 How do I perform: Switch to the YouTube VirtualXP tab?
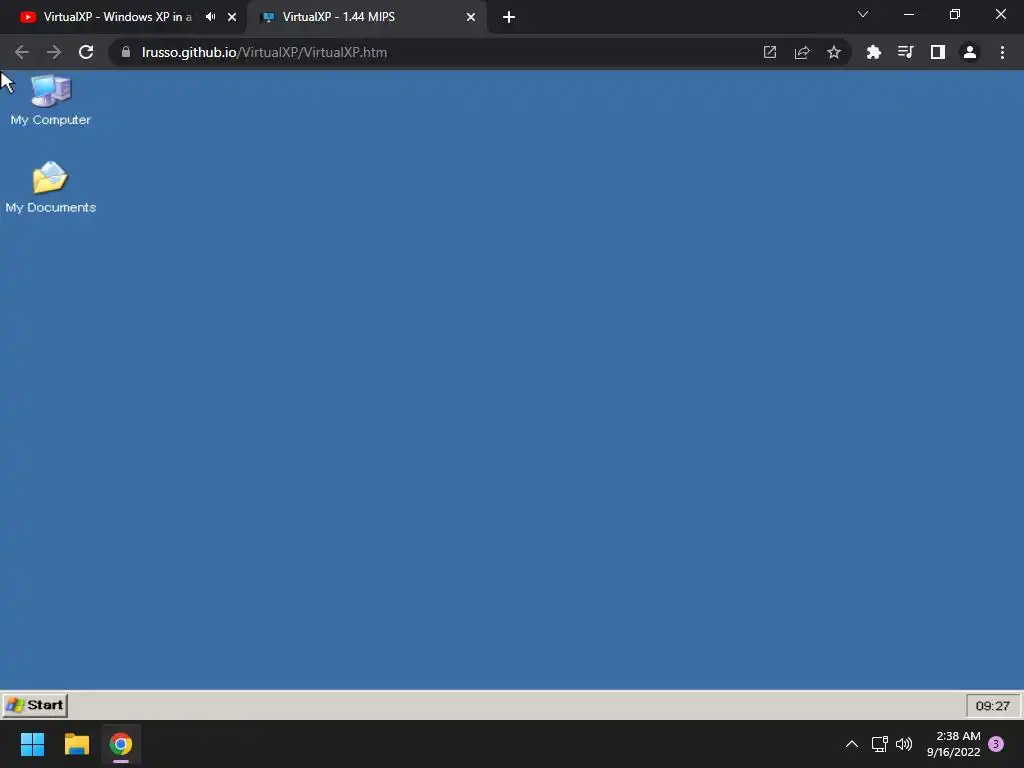click(118, 17)
